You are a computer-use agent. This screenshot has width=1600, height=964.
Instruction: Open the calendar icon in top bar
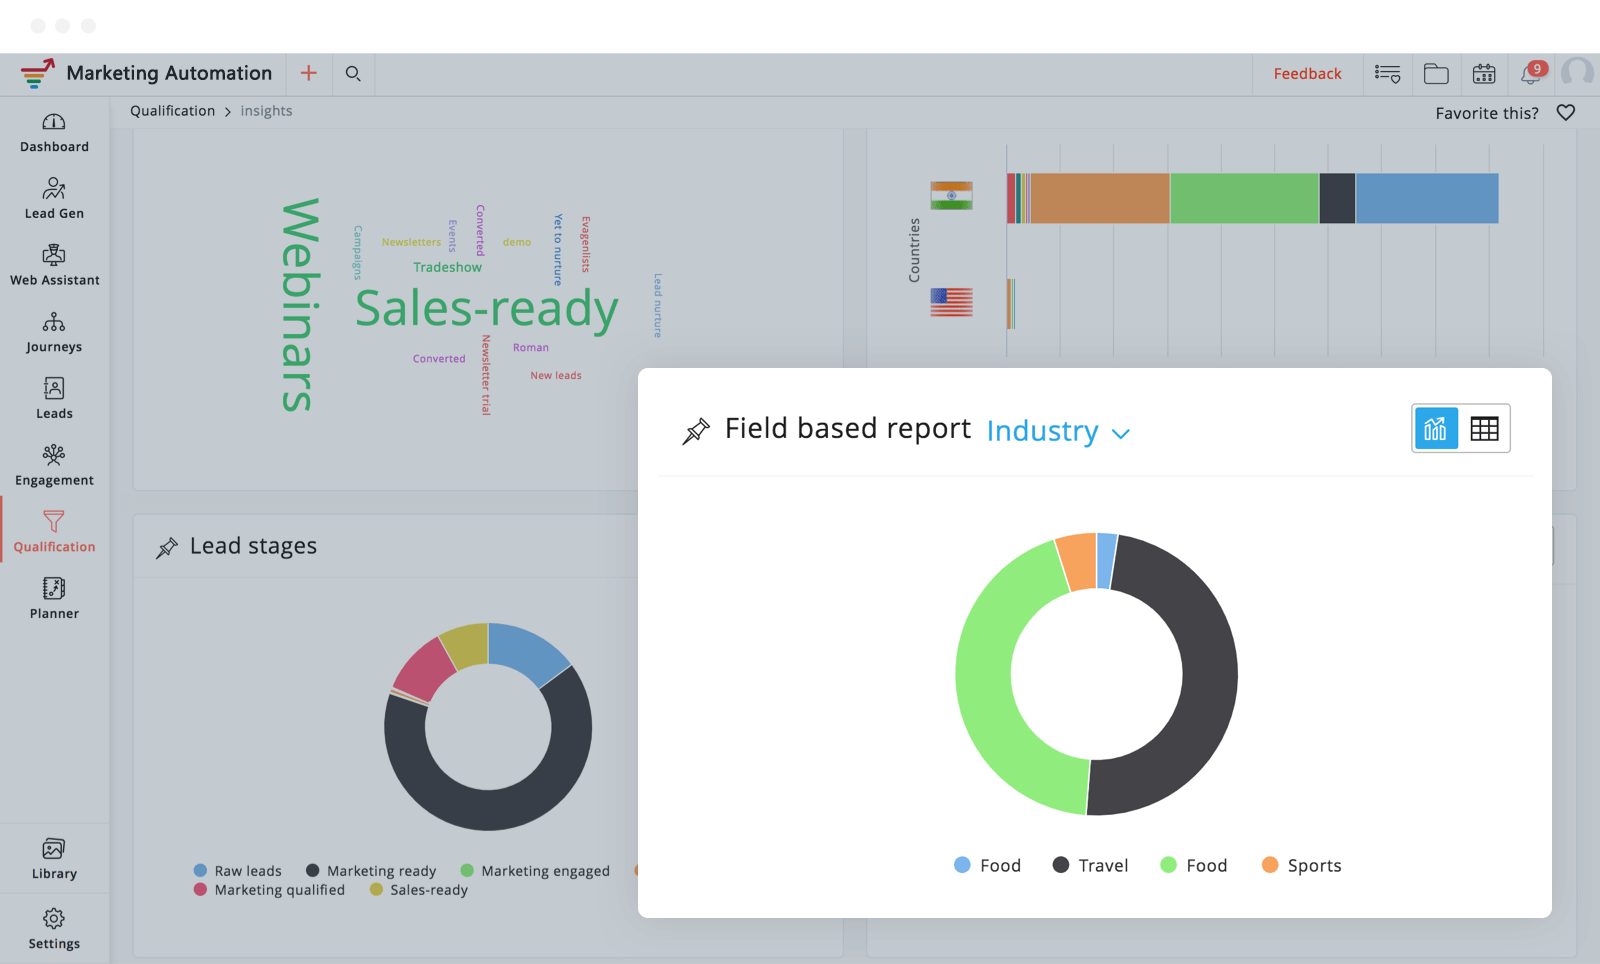tap(1484, 74)
